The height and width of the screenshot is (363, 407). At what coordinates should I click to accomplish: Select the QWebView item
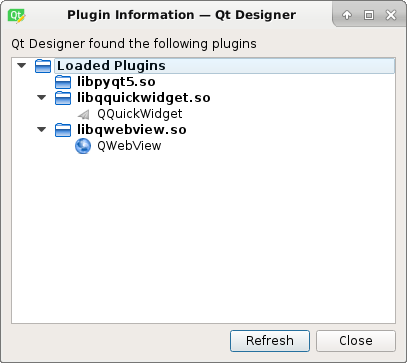(x=129, y=146)
